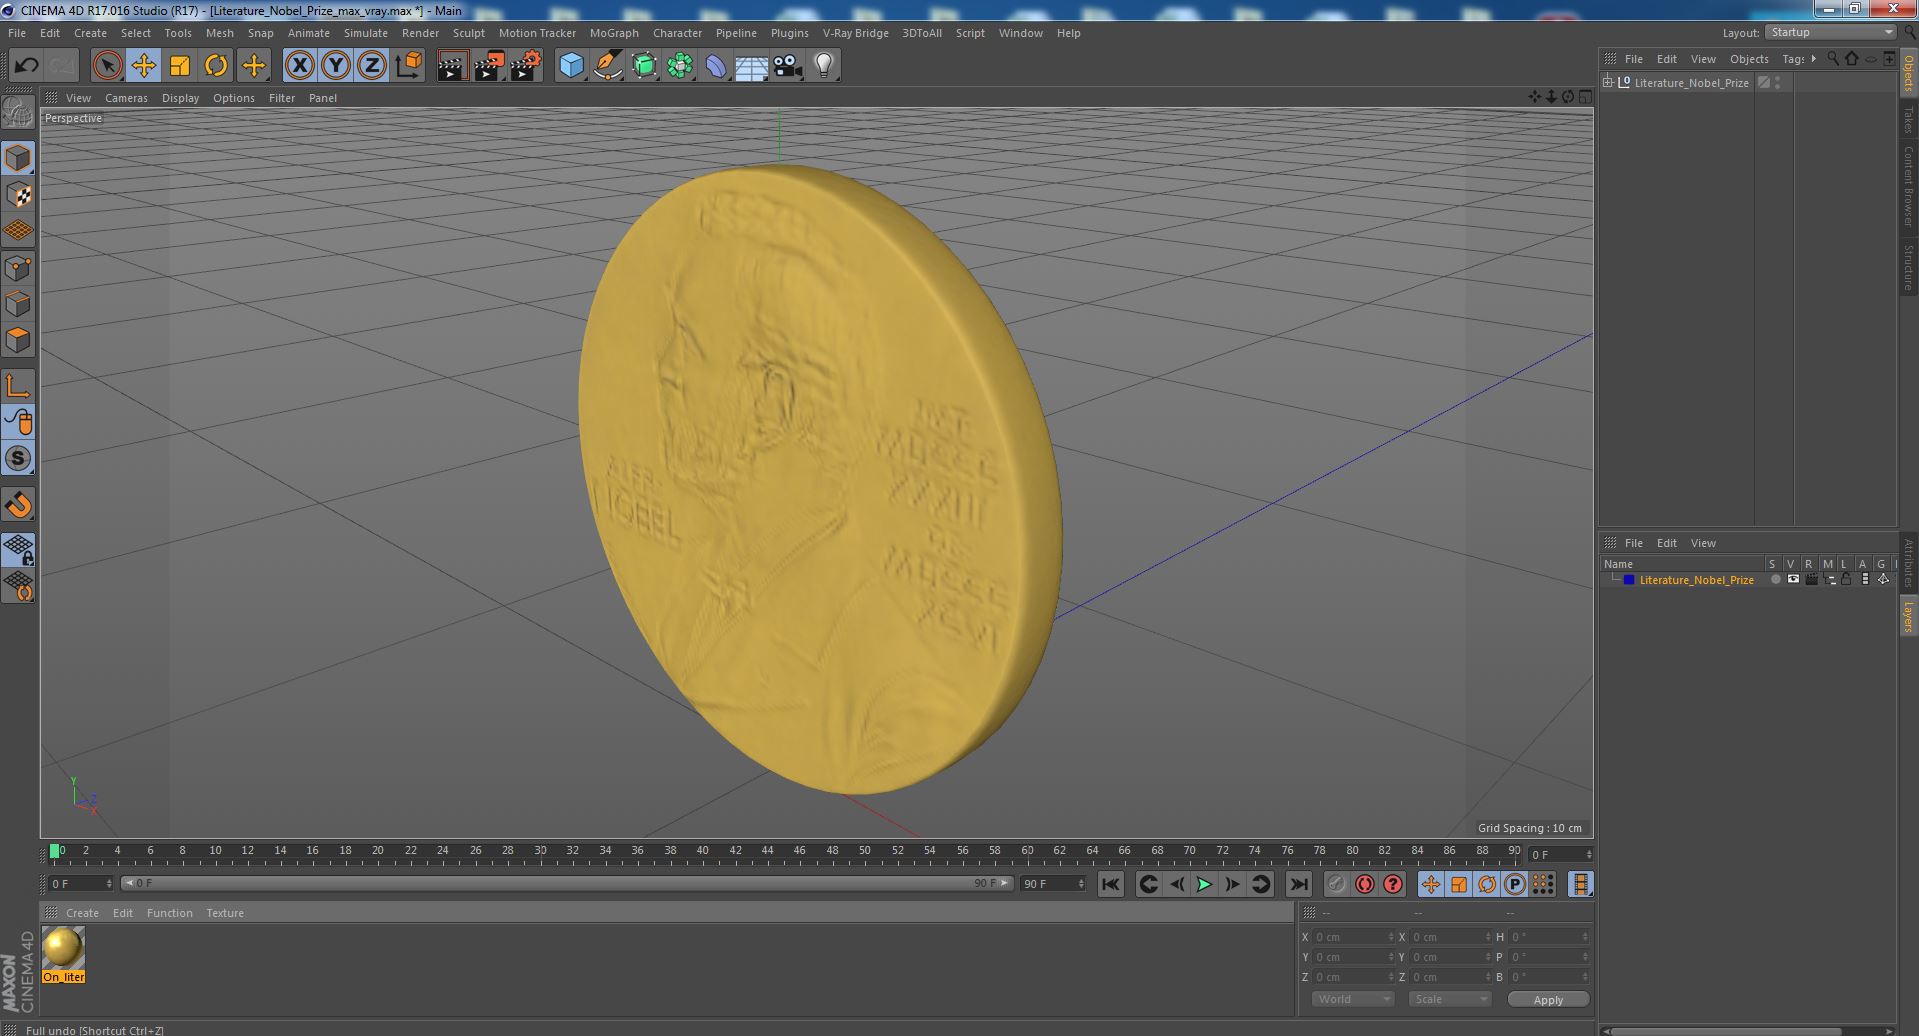Click the Apply coordinates button

[1548, 1000]
